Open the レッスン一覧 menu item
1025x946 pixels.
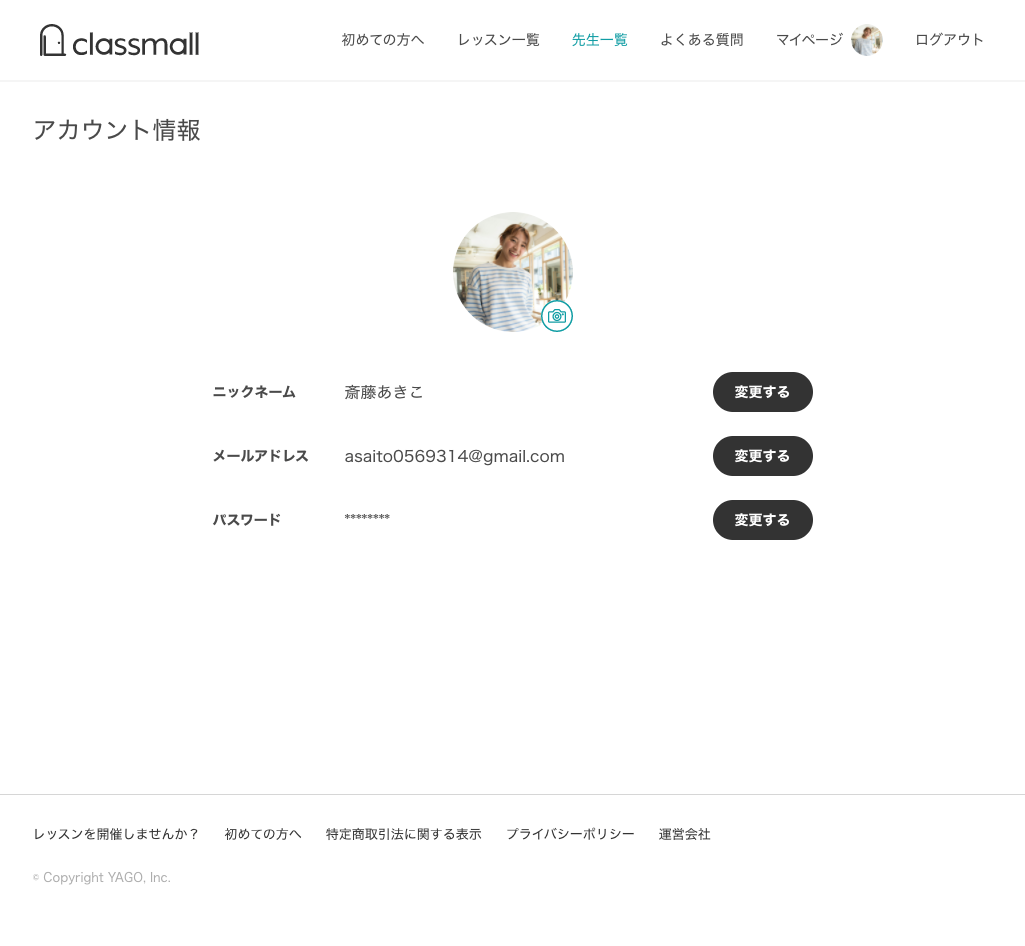[498, 40]
